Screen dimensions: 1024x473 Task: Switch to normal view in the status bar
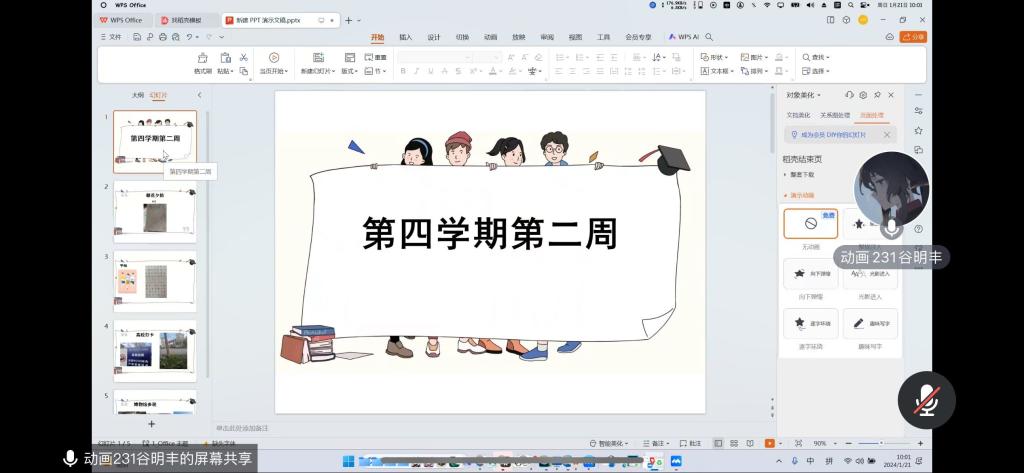pyautogui.click(x=718, y=443)
